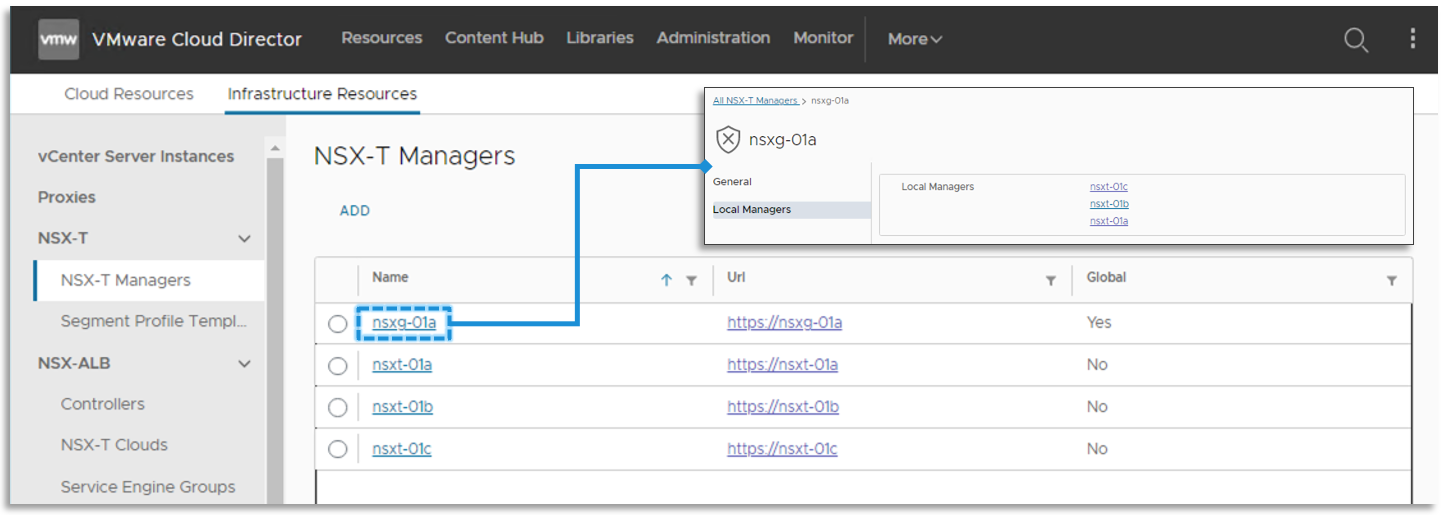Screen dimensions: 1444x515
Task: Collapse the NSX-ALB sidebar section
Action: pyautogui.click(x=244, y=364)
